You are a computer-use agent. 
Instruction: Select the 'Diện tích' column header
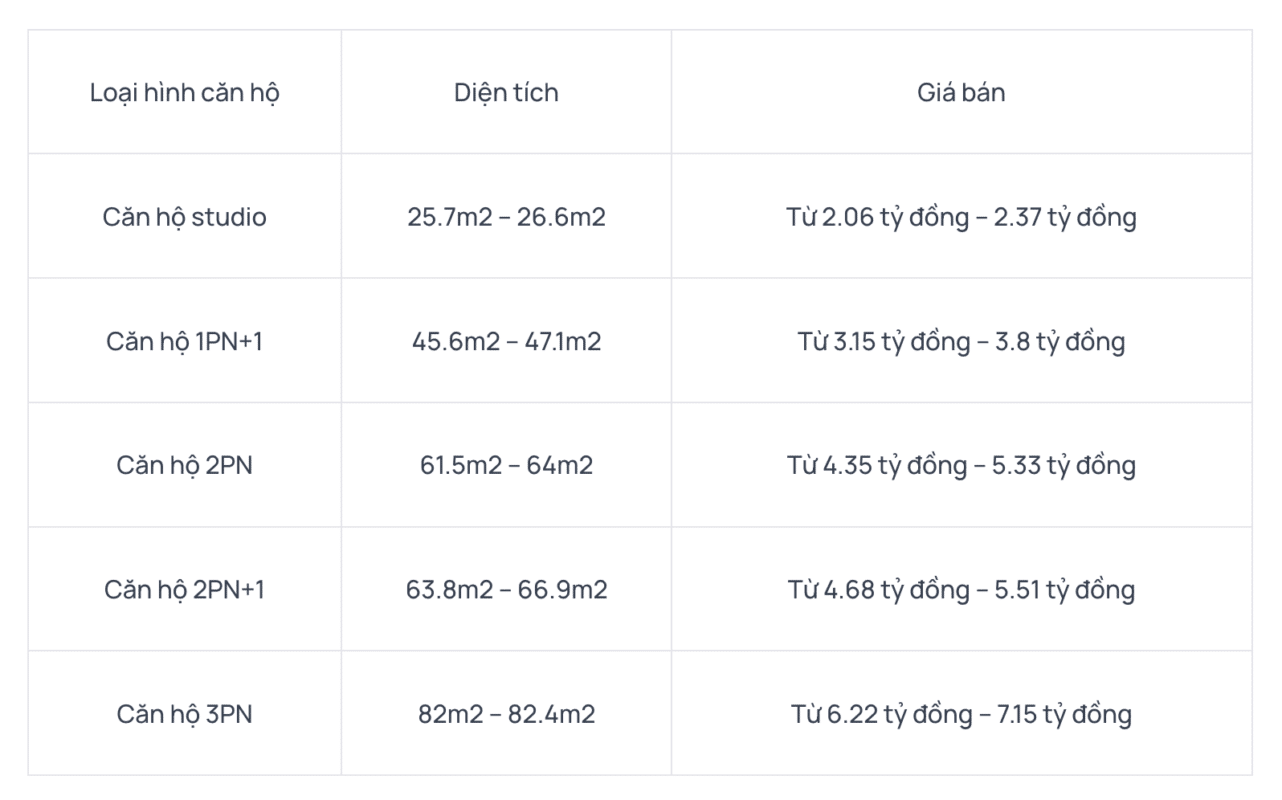(506, 93)
